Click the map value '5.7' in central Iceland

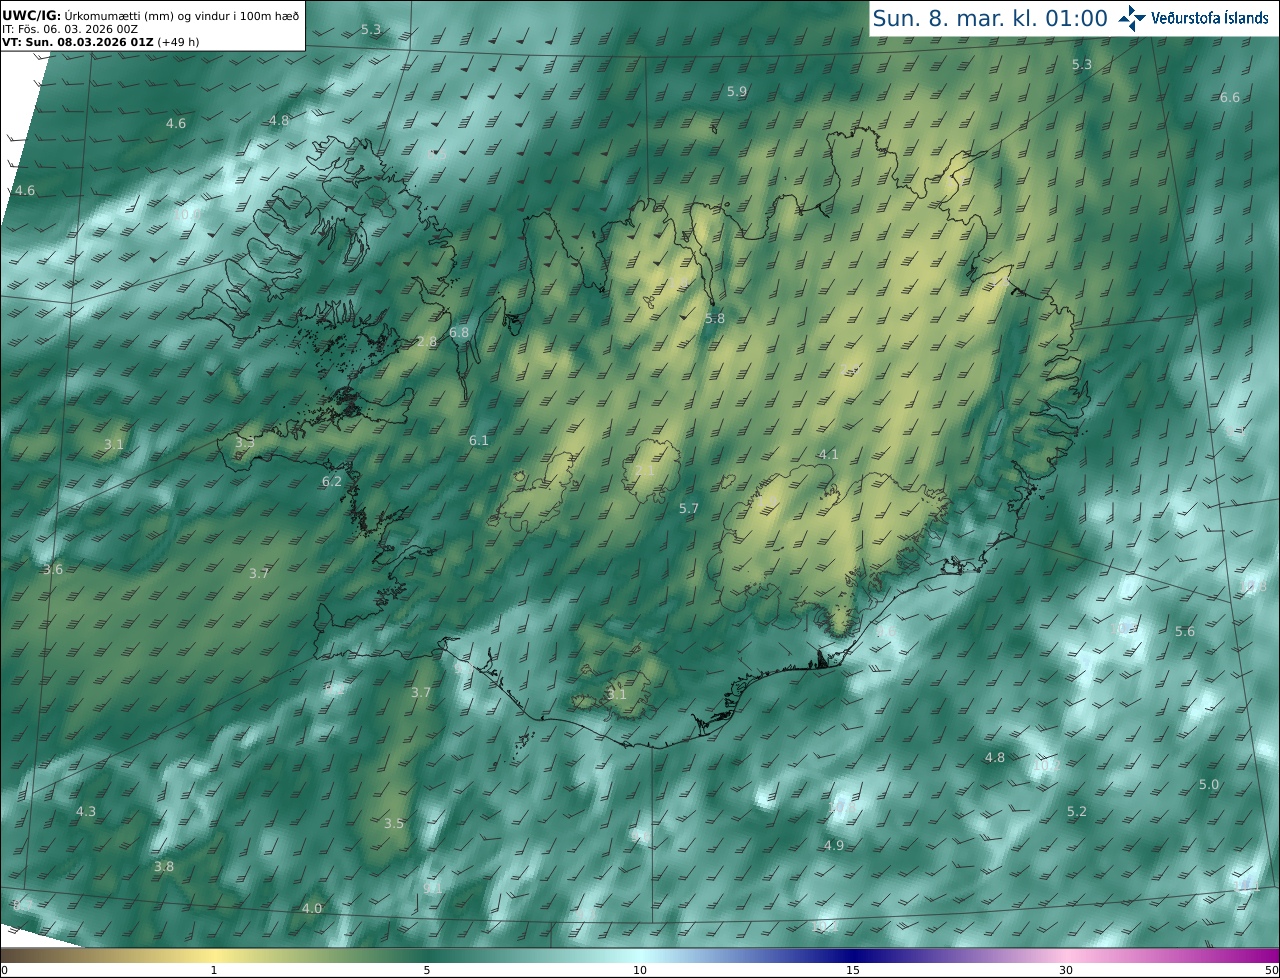point(689,509)
